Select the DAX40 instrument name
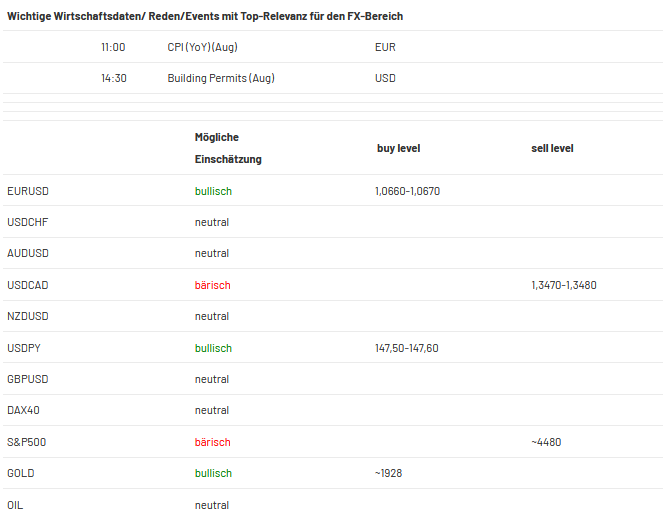671x515 pixels. pos(24,410)
